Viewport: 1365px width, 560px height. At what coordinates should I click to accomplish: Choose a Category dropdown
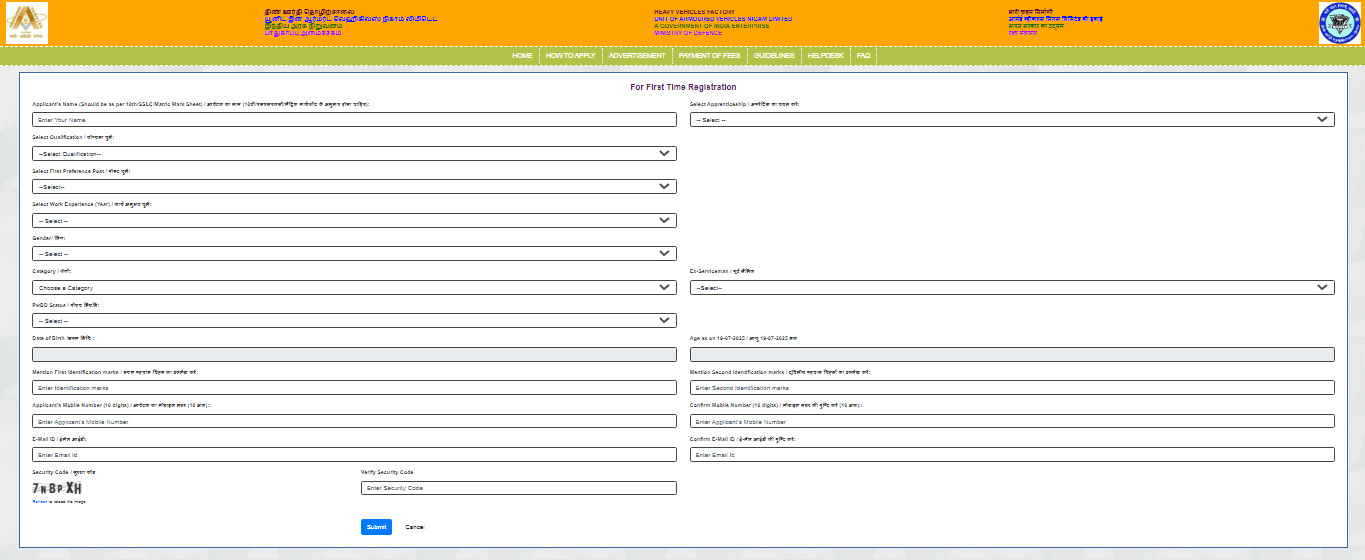pos(354,288)
